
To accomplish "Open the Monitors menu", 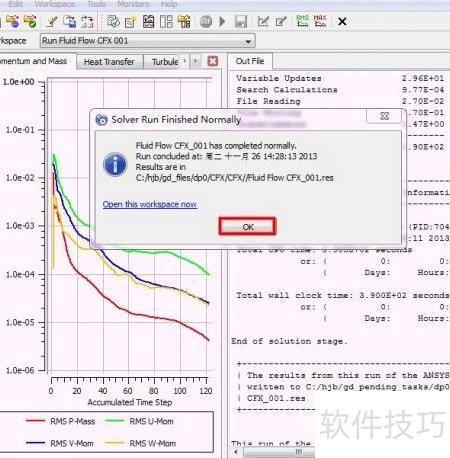I will tap(133, 4).
